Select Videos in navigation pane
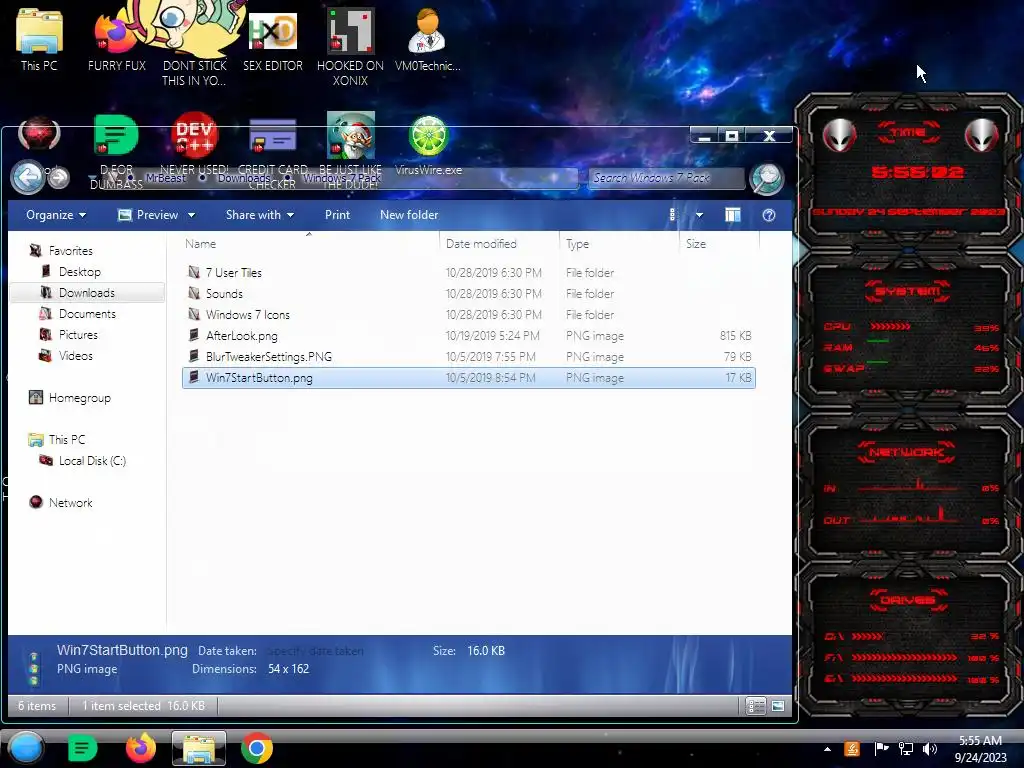Image resolution: width=1024 pixels, height=768 pixels. click(x=75, y=355)
